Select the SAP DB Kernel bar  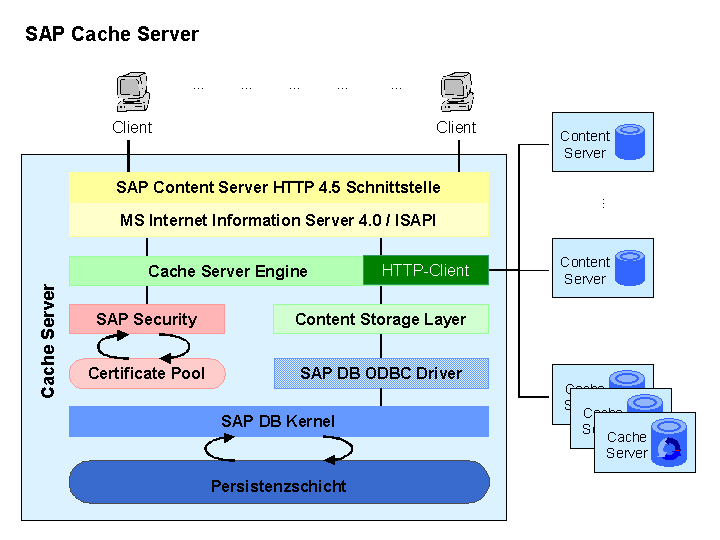coord(279,421)
